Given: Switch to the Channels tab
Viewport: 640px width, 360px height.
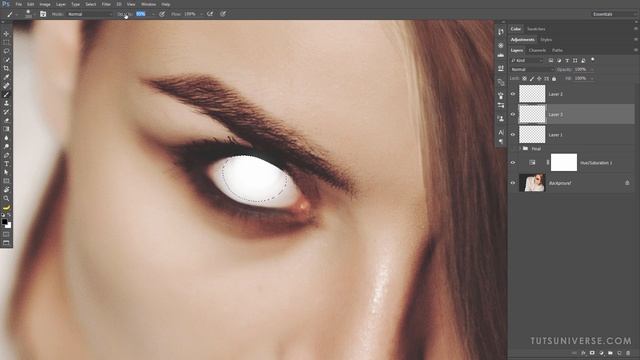Looking at the screenshot, I should pyautogui.click(x=537, y=50).
